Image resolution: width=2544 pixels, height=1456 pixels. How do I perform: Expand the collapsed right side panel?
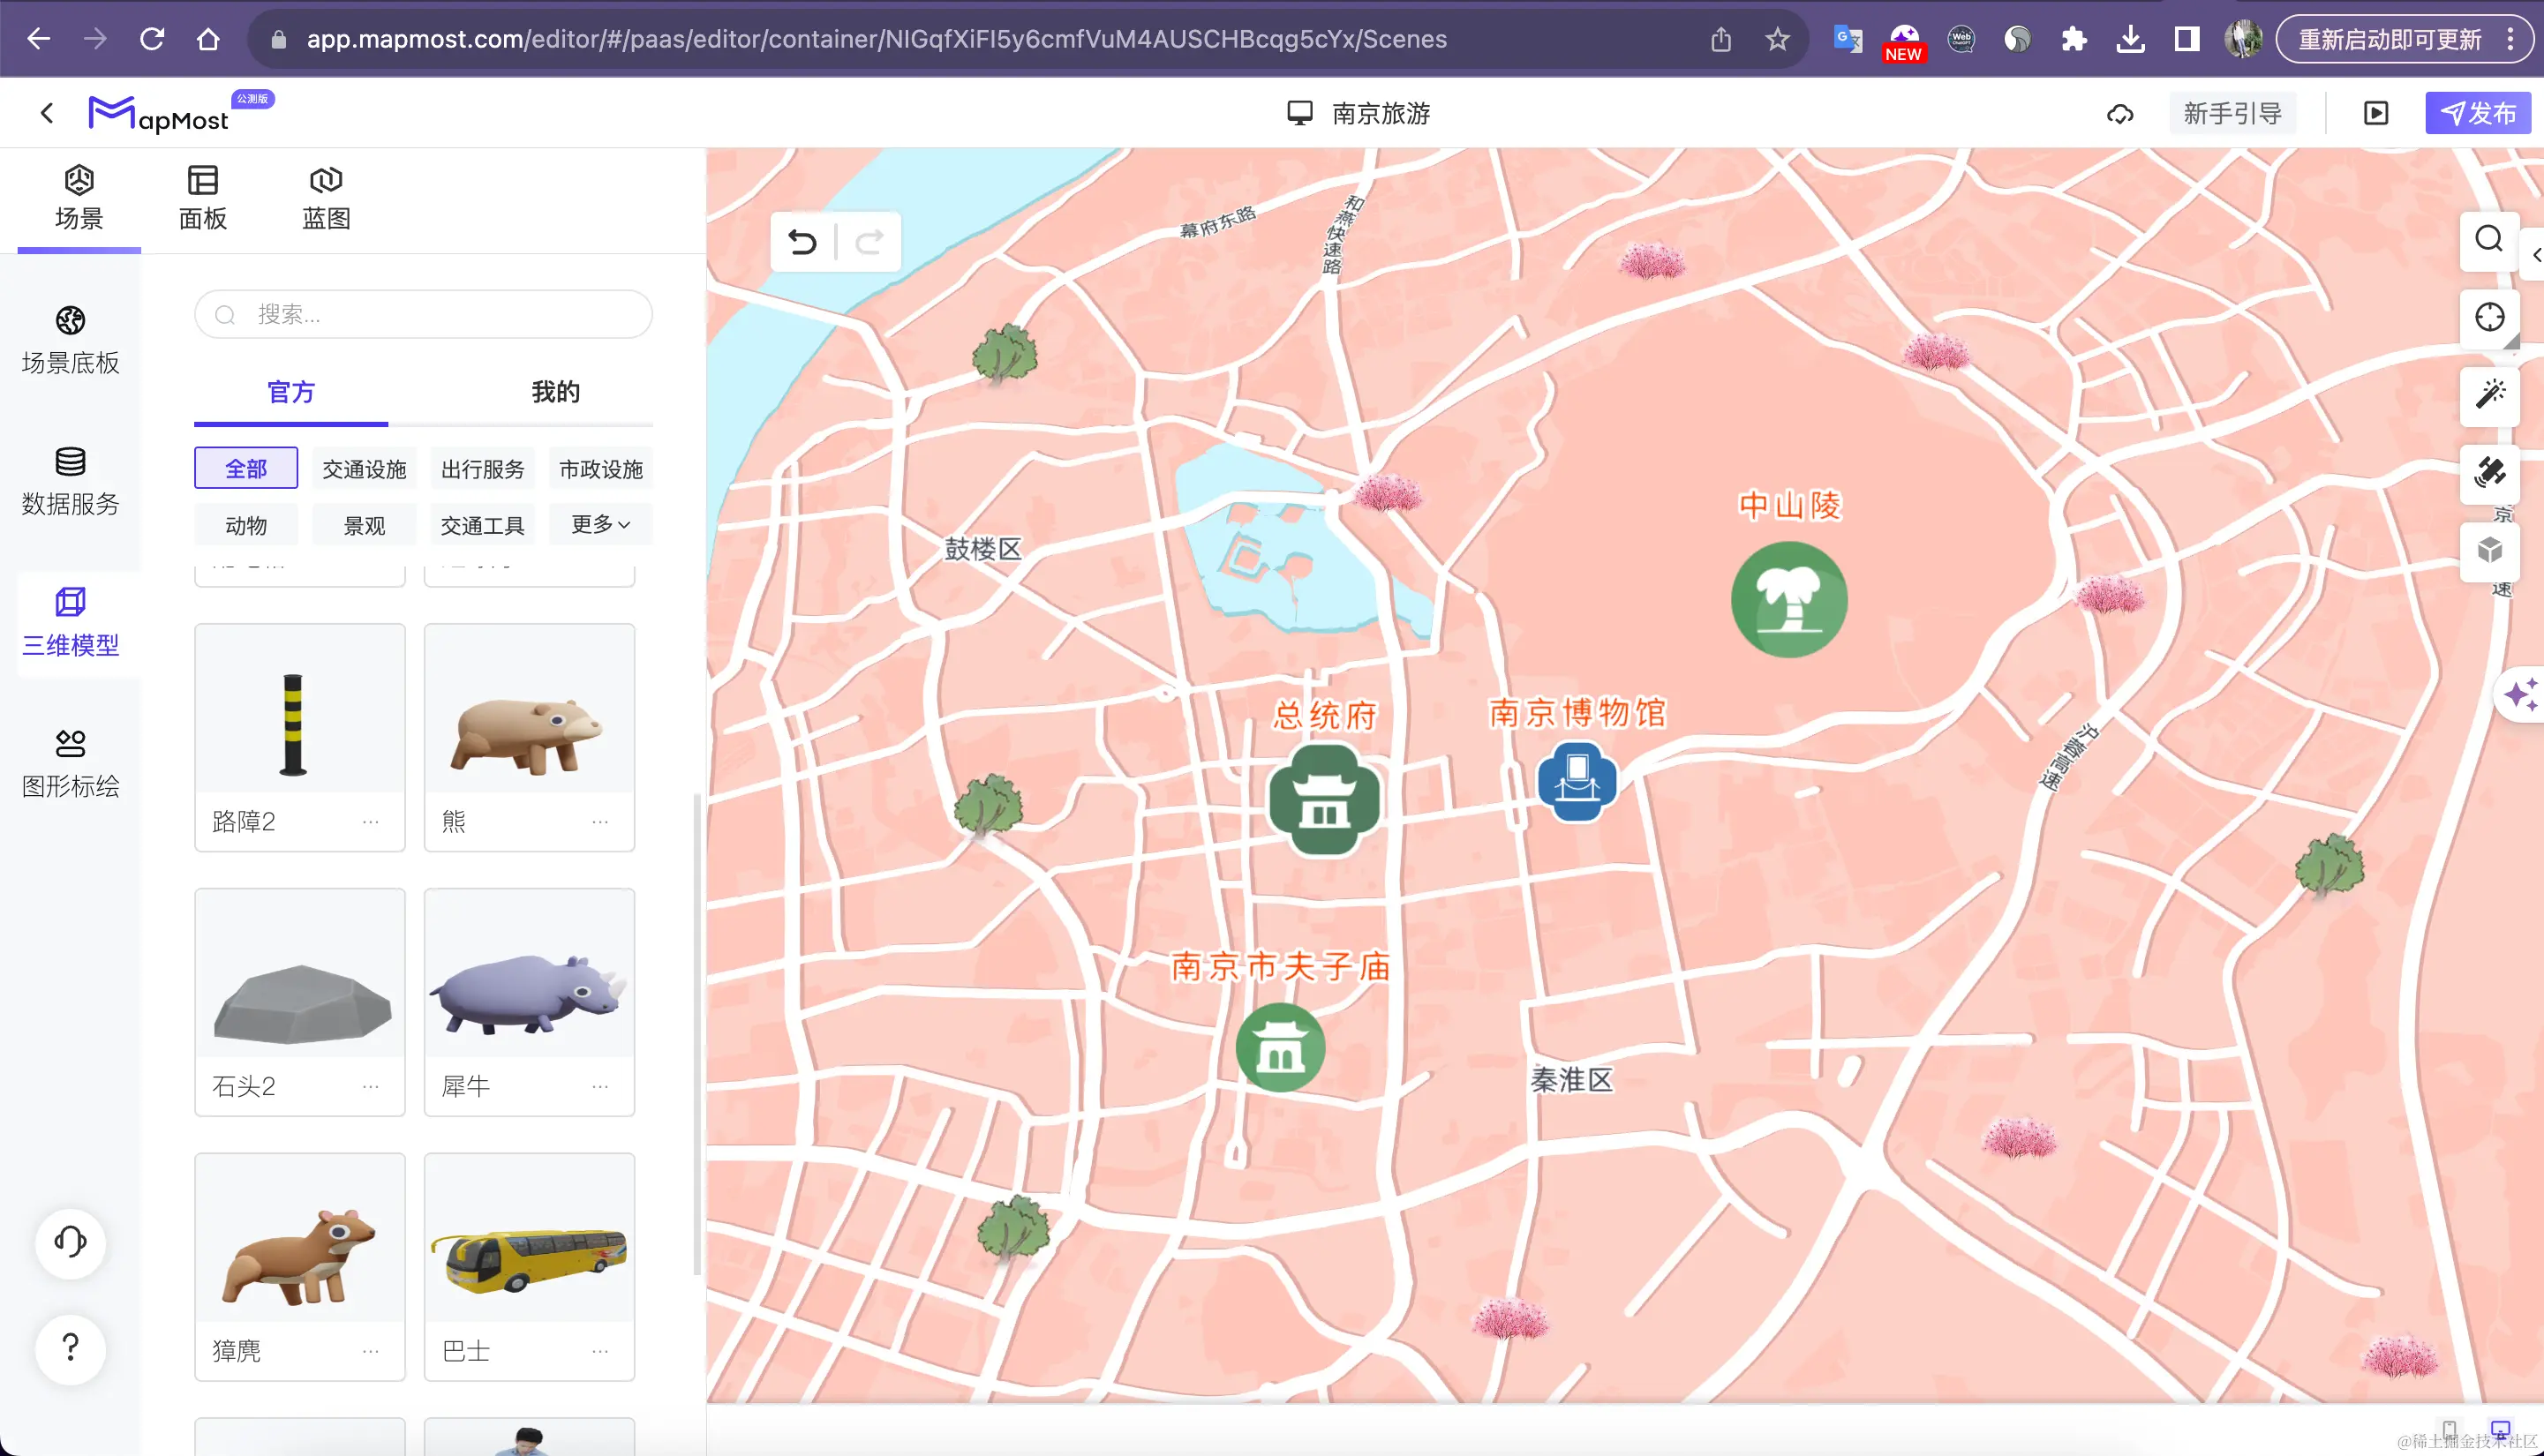pos(2535,255)
